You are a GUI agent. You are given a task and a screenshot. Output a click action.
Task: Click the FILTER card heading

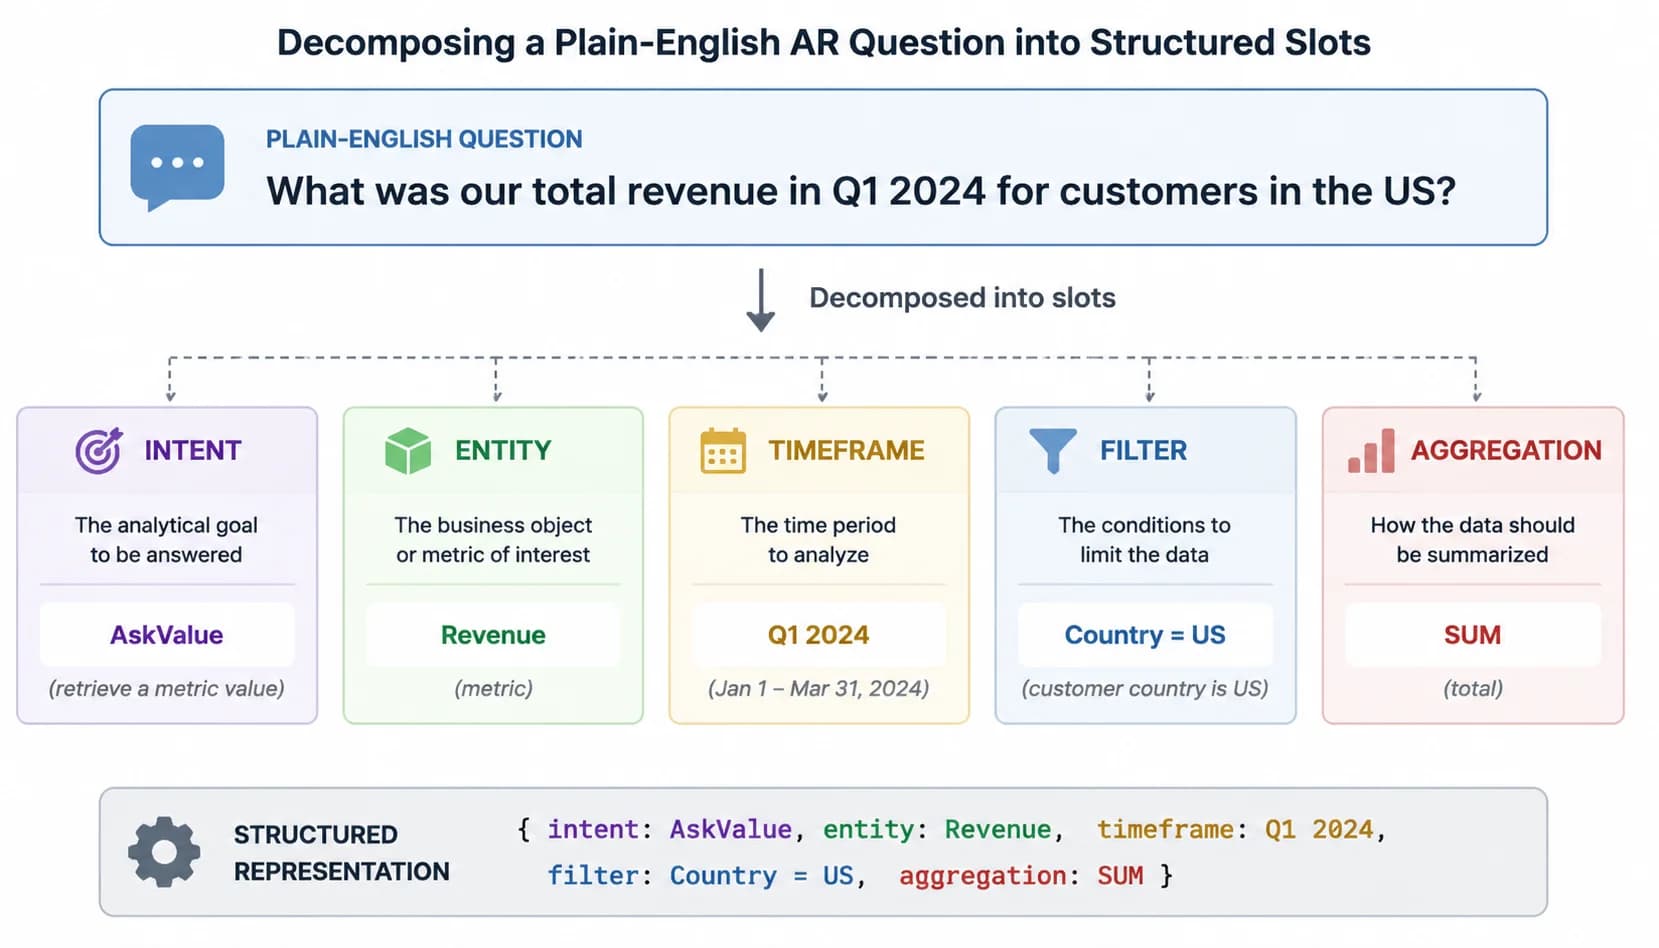click(x=1144, y=451)
